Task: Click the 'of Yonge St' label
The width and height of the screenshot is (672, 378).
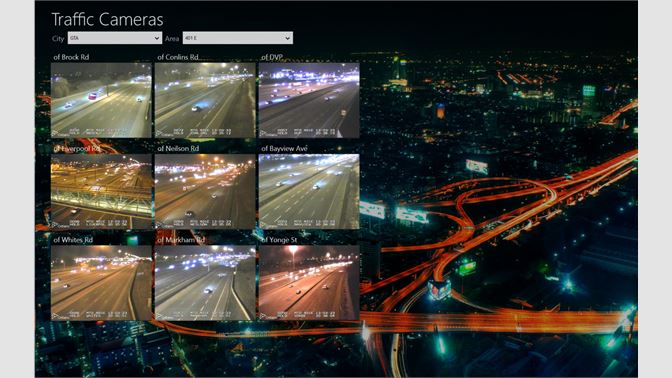Action: coord(279,240)
